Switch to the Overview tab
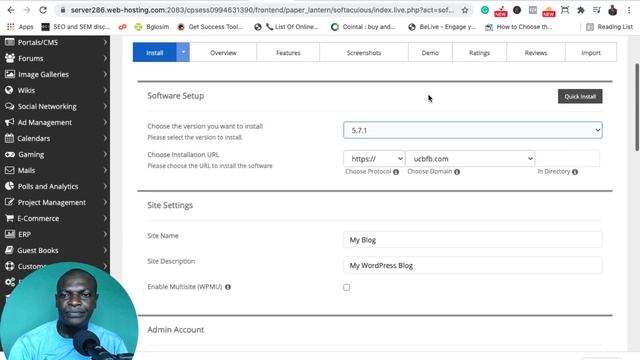Image resolution: width=640 pixels, height=360 pixels. coord(223,53)
